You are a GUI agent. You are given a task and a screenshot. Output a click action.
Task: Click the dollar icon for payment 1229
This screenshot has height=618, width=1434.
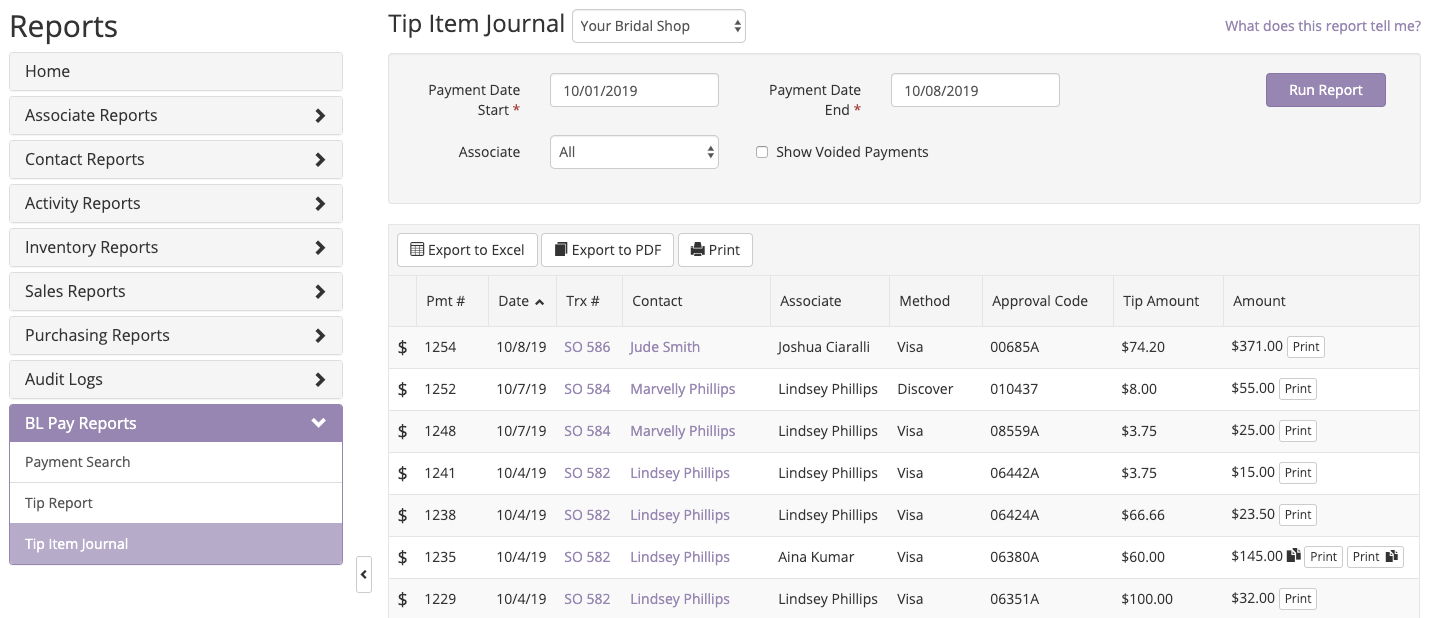click(x=402, y=599)
